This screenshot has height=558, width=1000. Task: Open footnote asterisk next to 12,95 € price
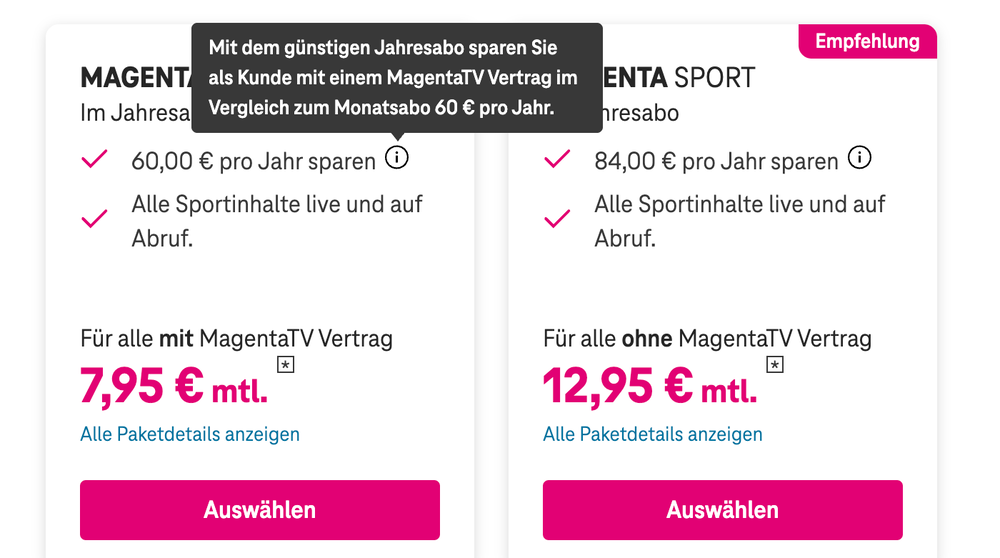[774, 365]
